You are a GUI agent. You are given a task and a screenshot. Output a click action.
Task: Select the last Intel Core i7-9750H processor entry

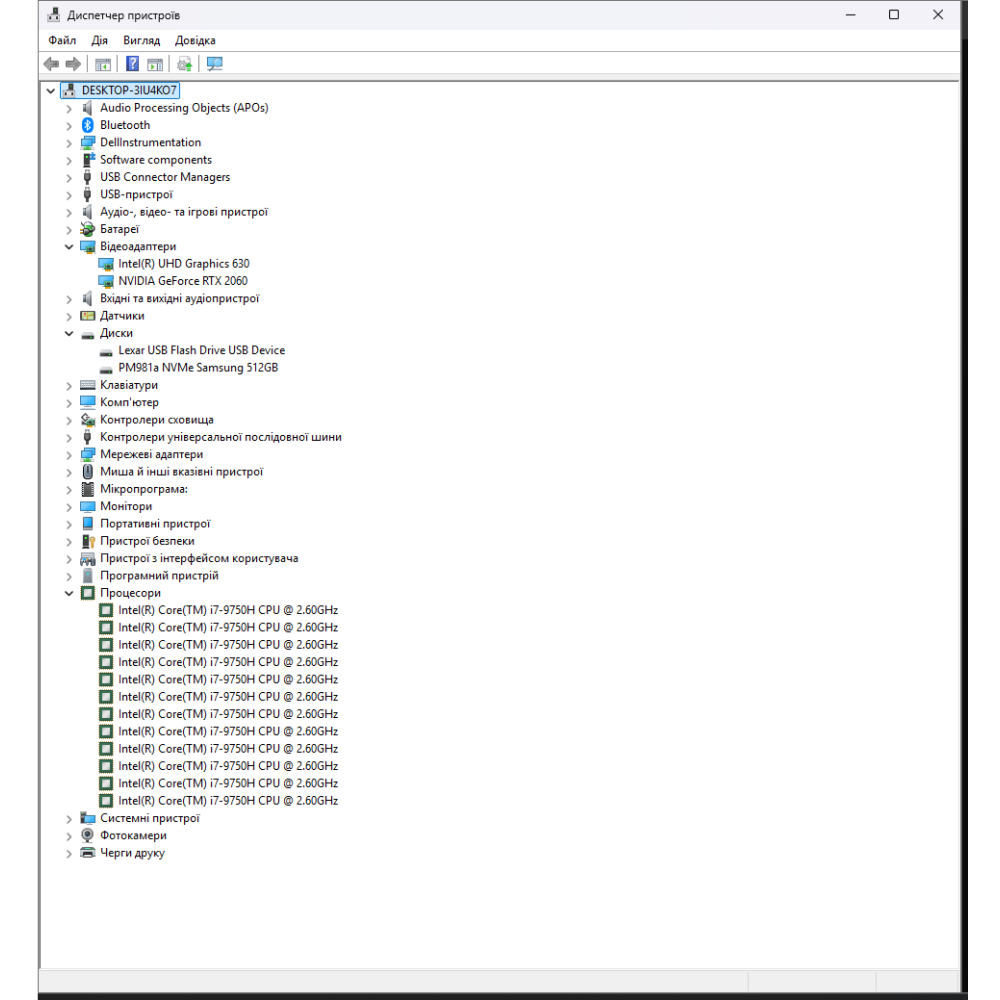coord(228,800)
